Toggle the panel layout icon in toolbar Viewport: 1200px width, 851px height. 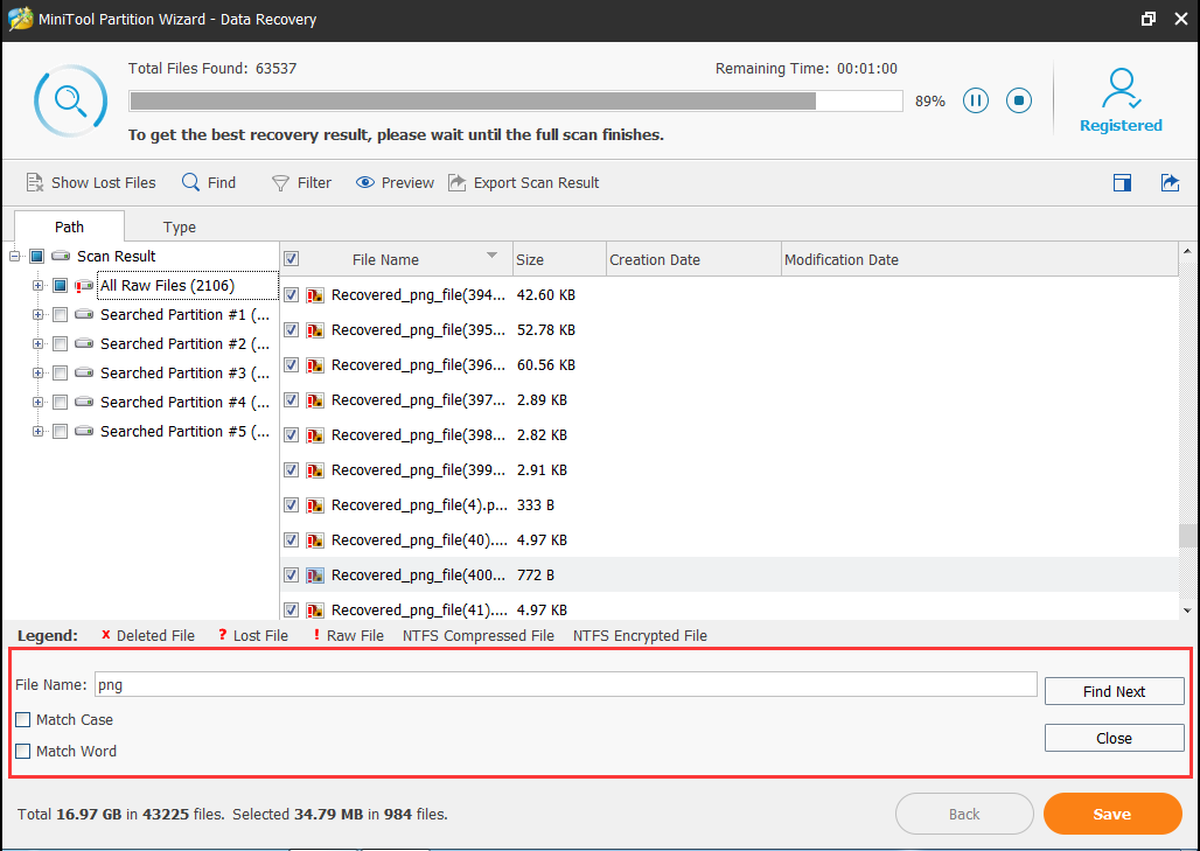tap(1122, 182)
